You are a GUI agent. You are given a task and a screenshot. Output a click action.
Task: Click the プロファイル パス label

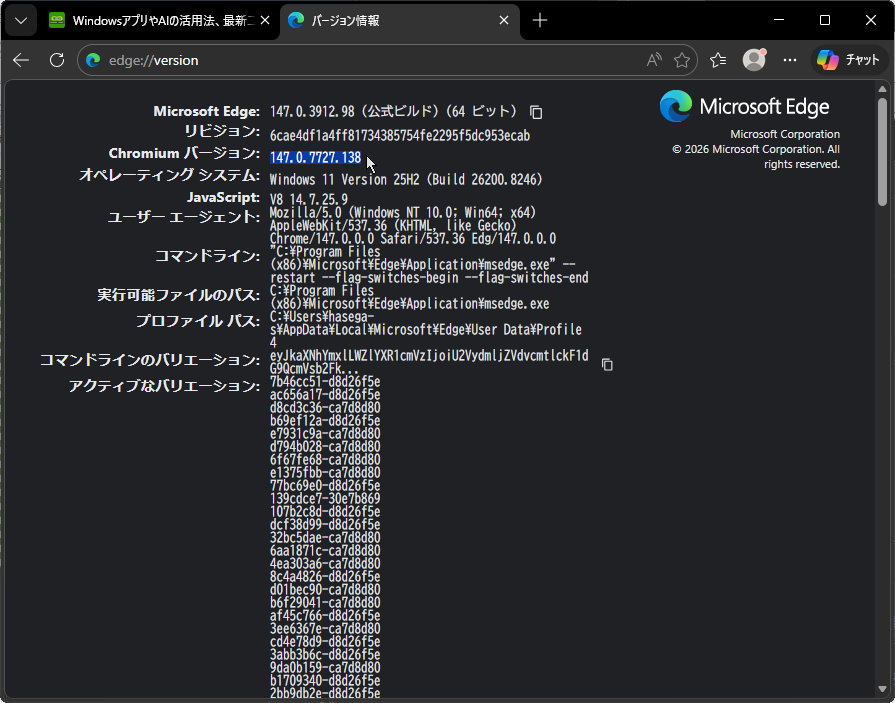197,321
